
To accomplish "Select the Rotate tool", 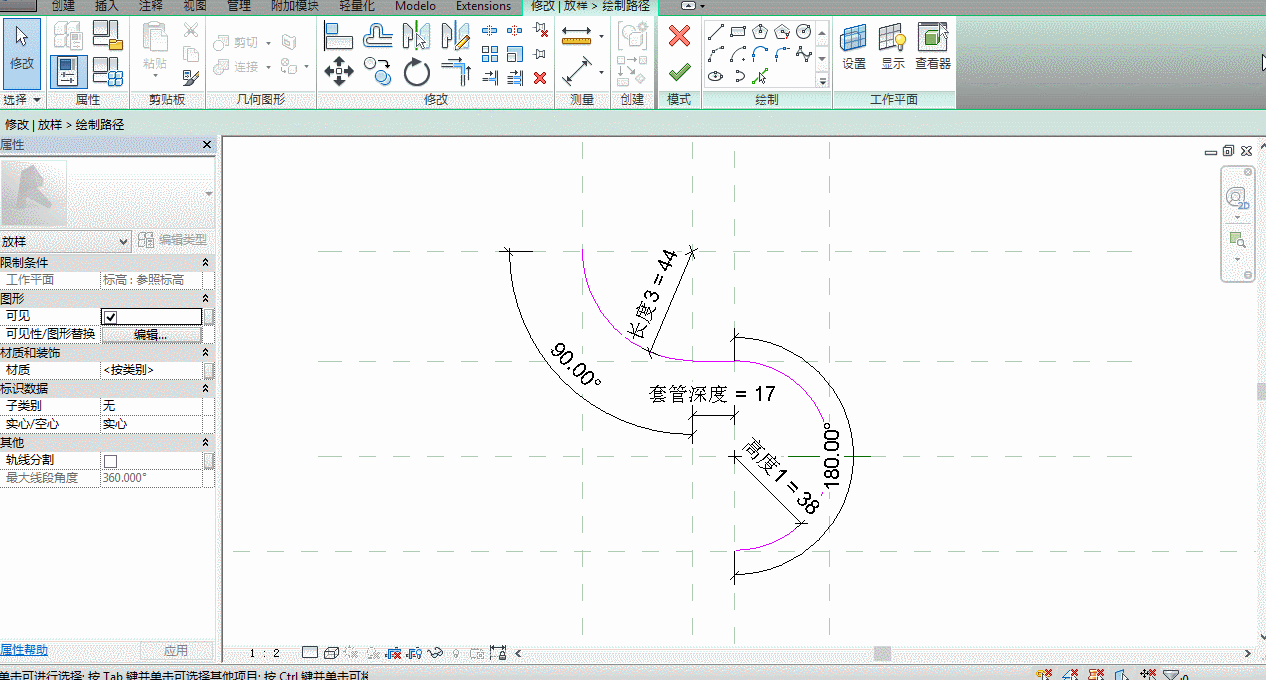I will coord(417,72).
